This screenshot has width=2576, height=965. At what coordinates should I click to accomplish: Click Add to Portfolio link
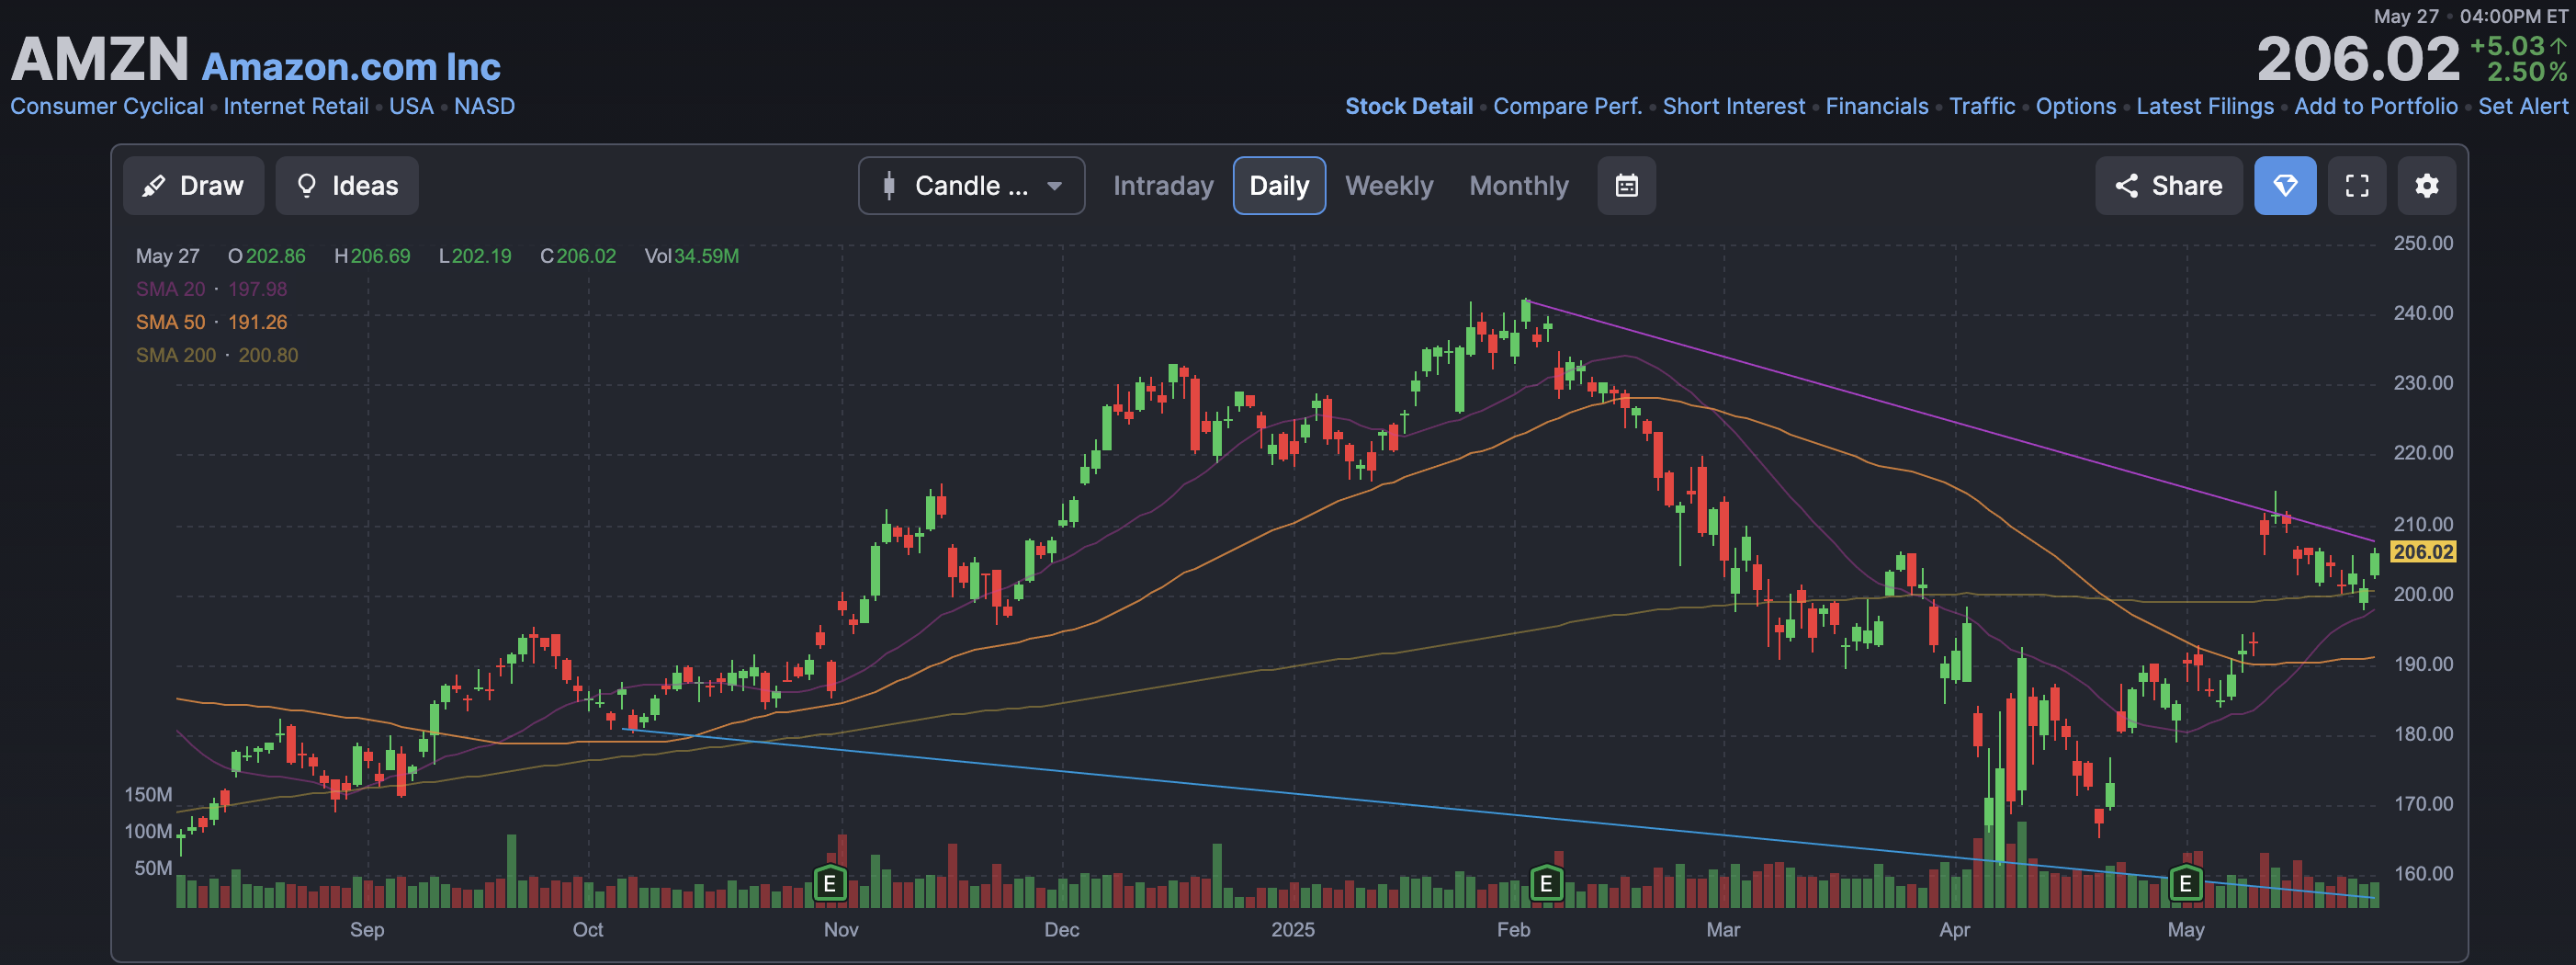pos(2375,106)
